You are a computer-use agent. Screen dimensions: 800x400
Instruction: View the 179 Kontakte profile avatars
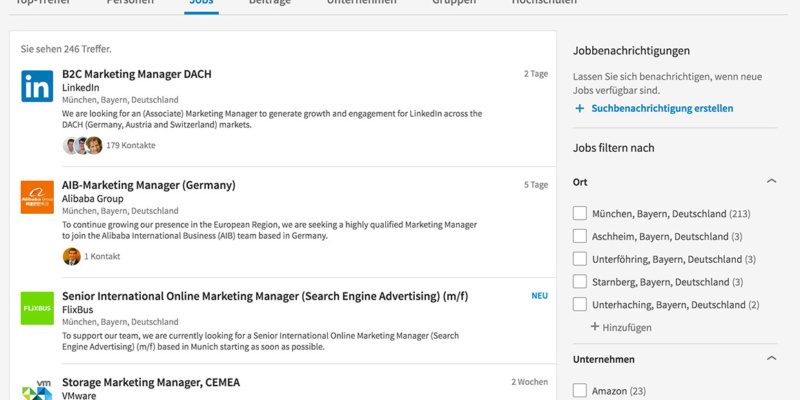83,145
